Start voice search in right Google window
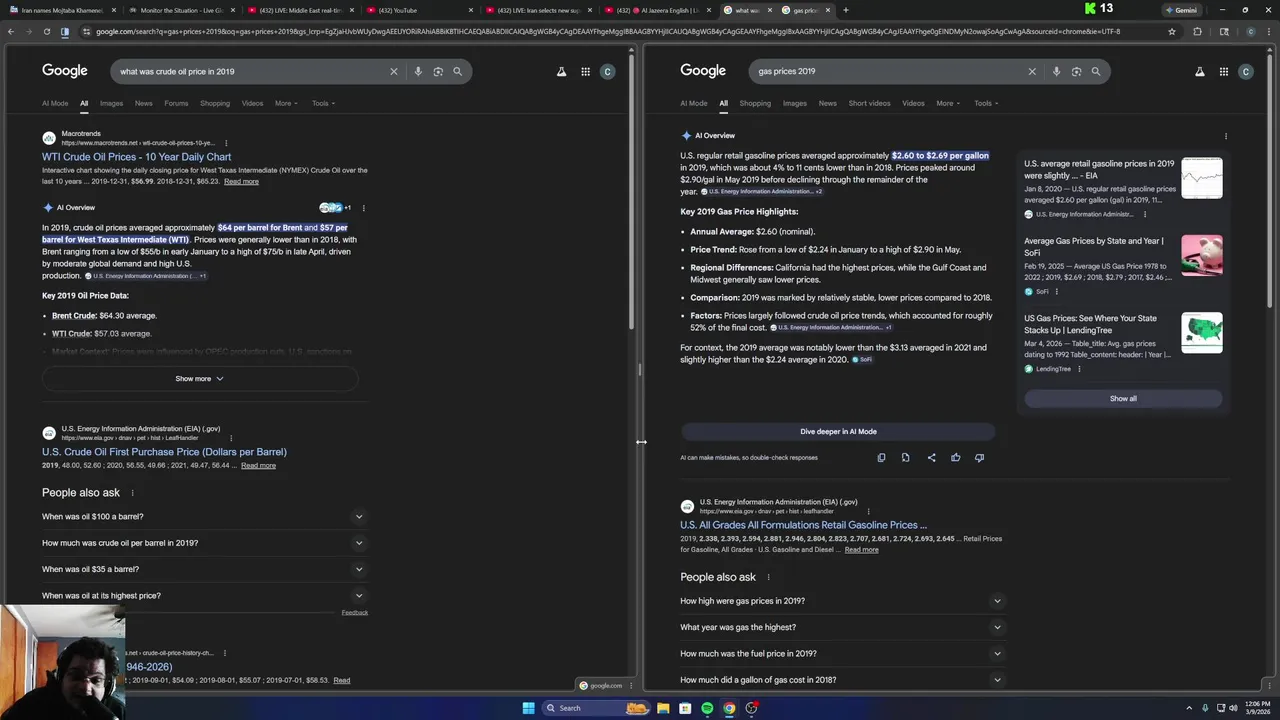Image resolution: width=1280 pixels, height=720 pixels. click(1056, 71)
